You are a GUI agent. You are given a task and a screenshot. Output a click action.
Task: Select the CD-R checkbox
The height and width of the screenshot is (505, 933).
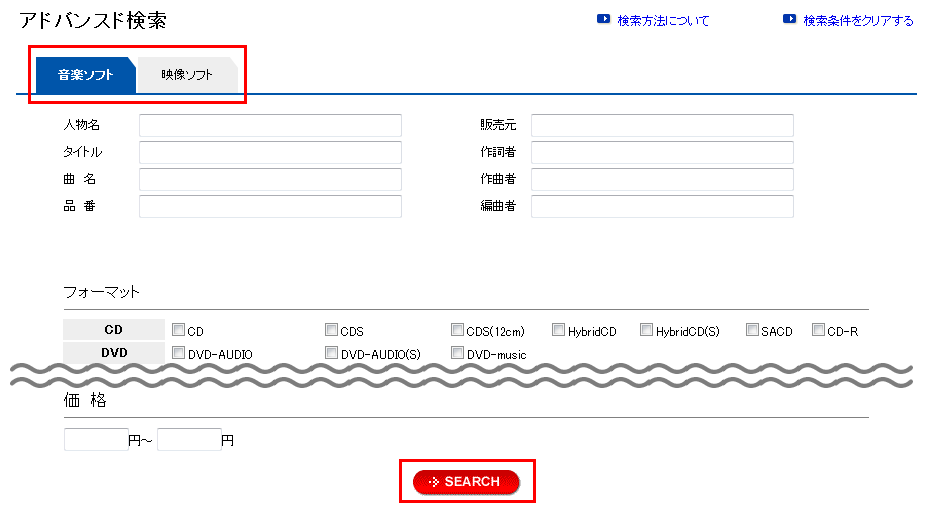(818, 330)
